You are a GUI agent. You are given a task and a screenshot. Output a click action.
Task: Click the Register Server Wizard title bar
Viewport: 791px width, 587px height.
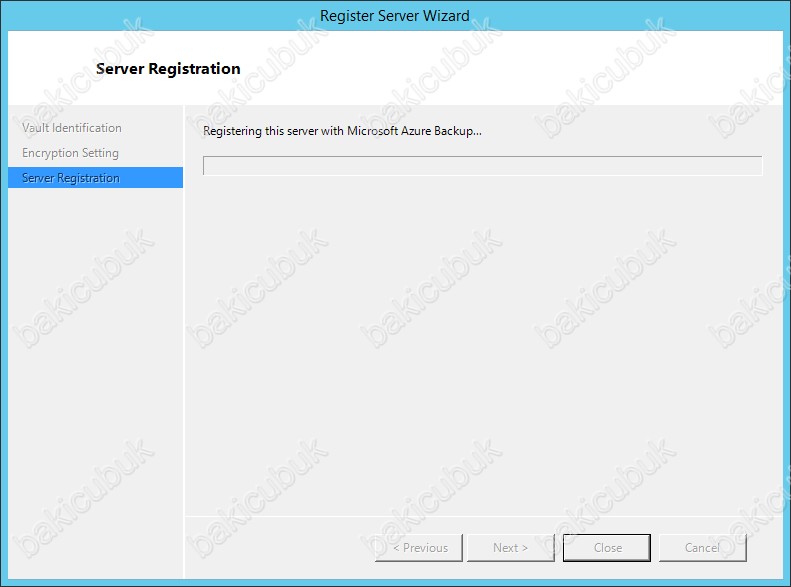pos(395,16)
